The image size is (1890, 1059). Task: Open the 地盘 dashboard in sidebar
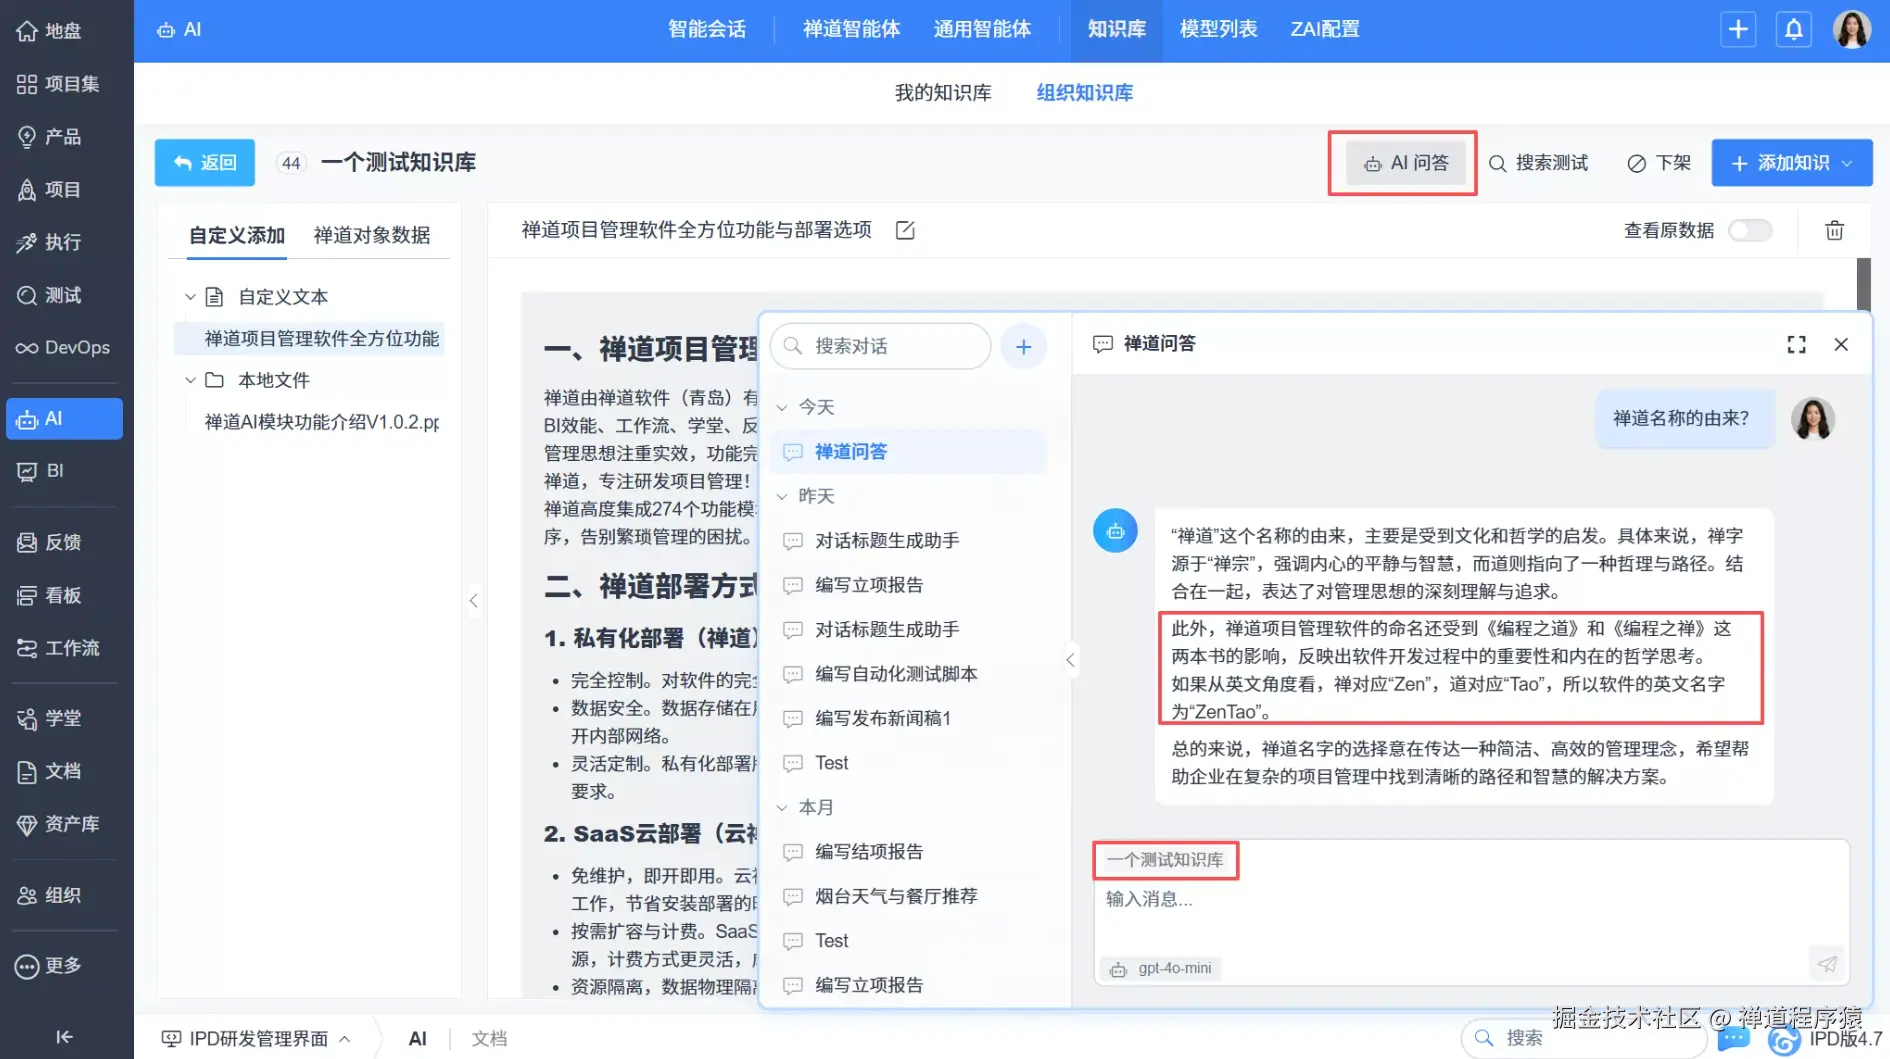tap(50, 31)
